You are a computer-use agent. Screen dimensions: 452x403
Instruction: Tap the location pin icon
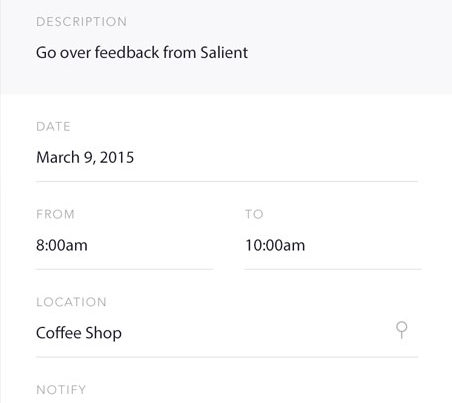click(402, 330)
